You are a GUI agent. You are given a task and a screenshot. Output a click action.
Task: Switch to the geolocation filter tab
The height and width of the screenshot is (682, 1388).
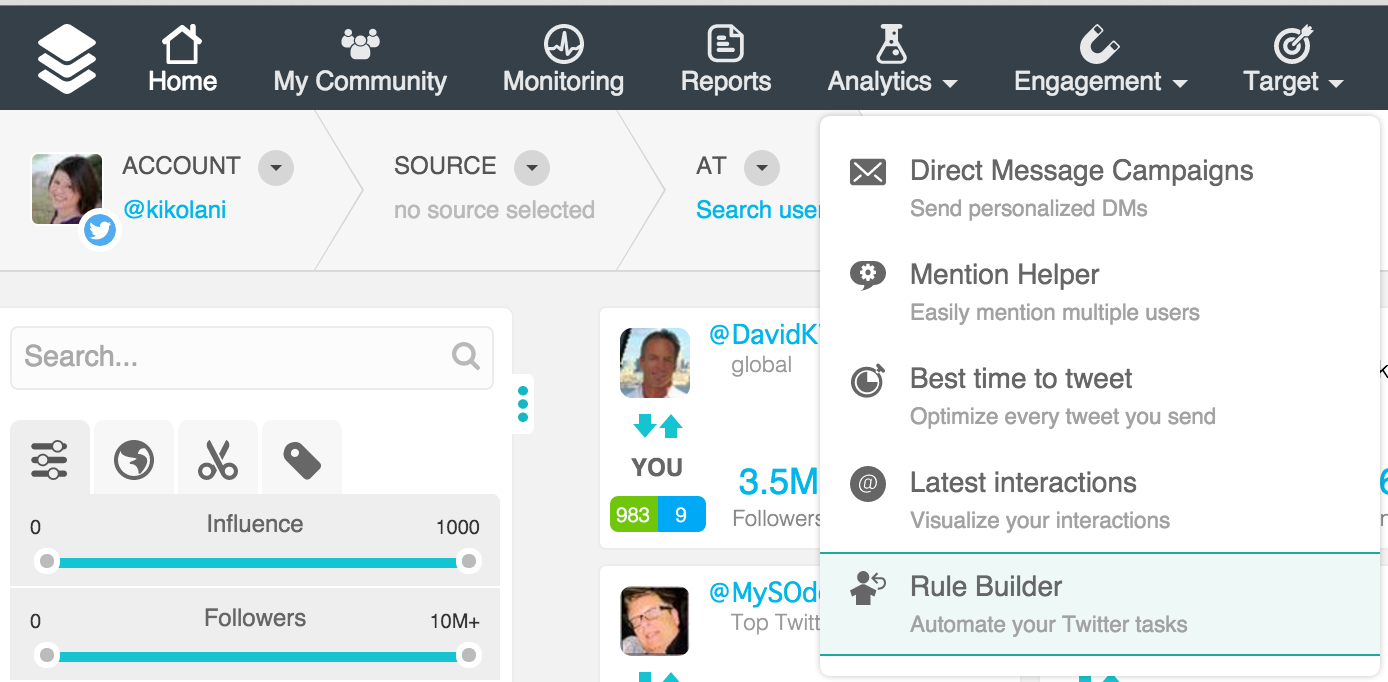133,457
